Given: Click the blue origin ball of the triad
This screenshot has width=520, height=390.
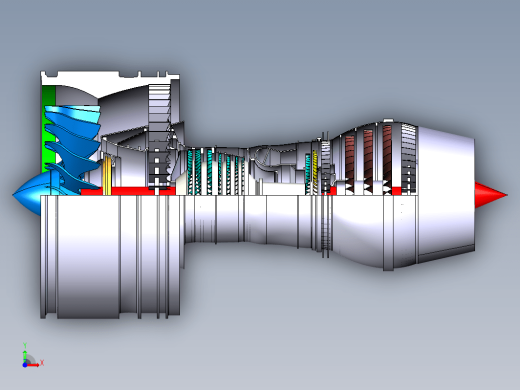Looking at the screenshot, I should 25,365.
